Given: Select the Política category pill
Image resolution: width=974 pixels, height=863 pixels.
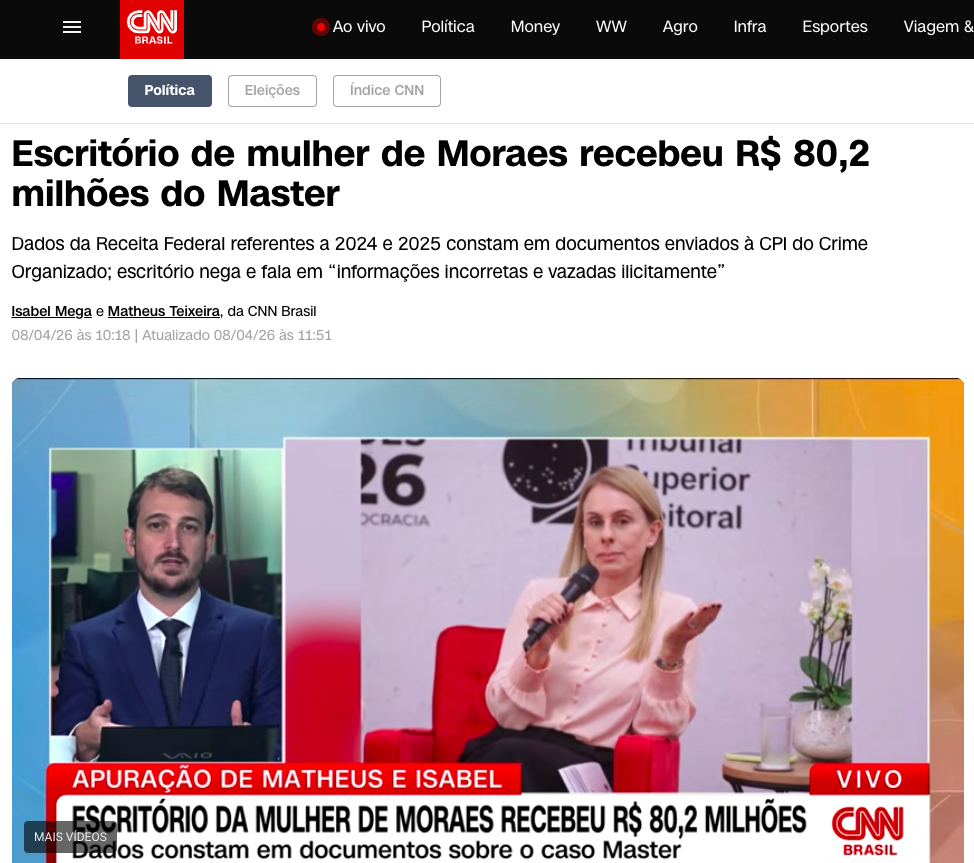Looking at the screenshot, I should (170, 91).
